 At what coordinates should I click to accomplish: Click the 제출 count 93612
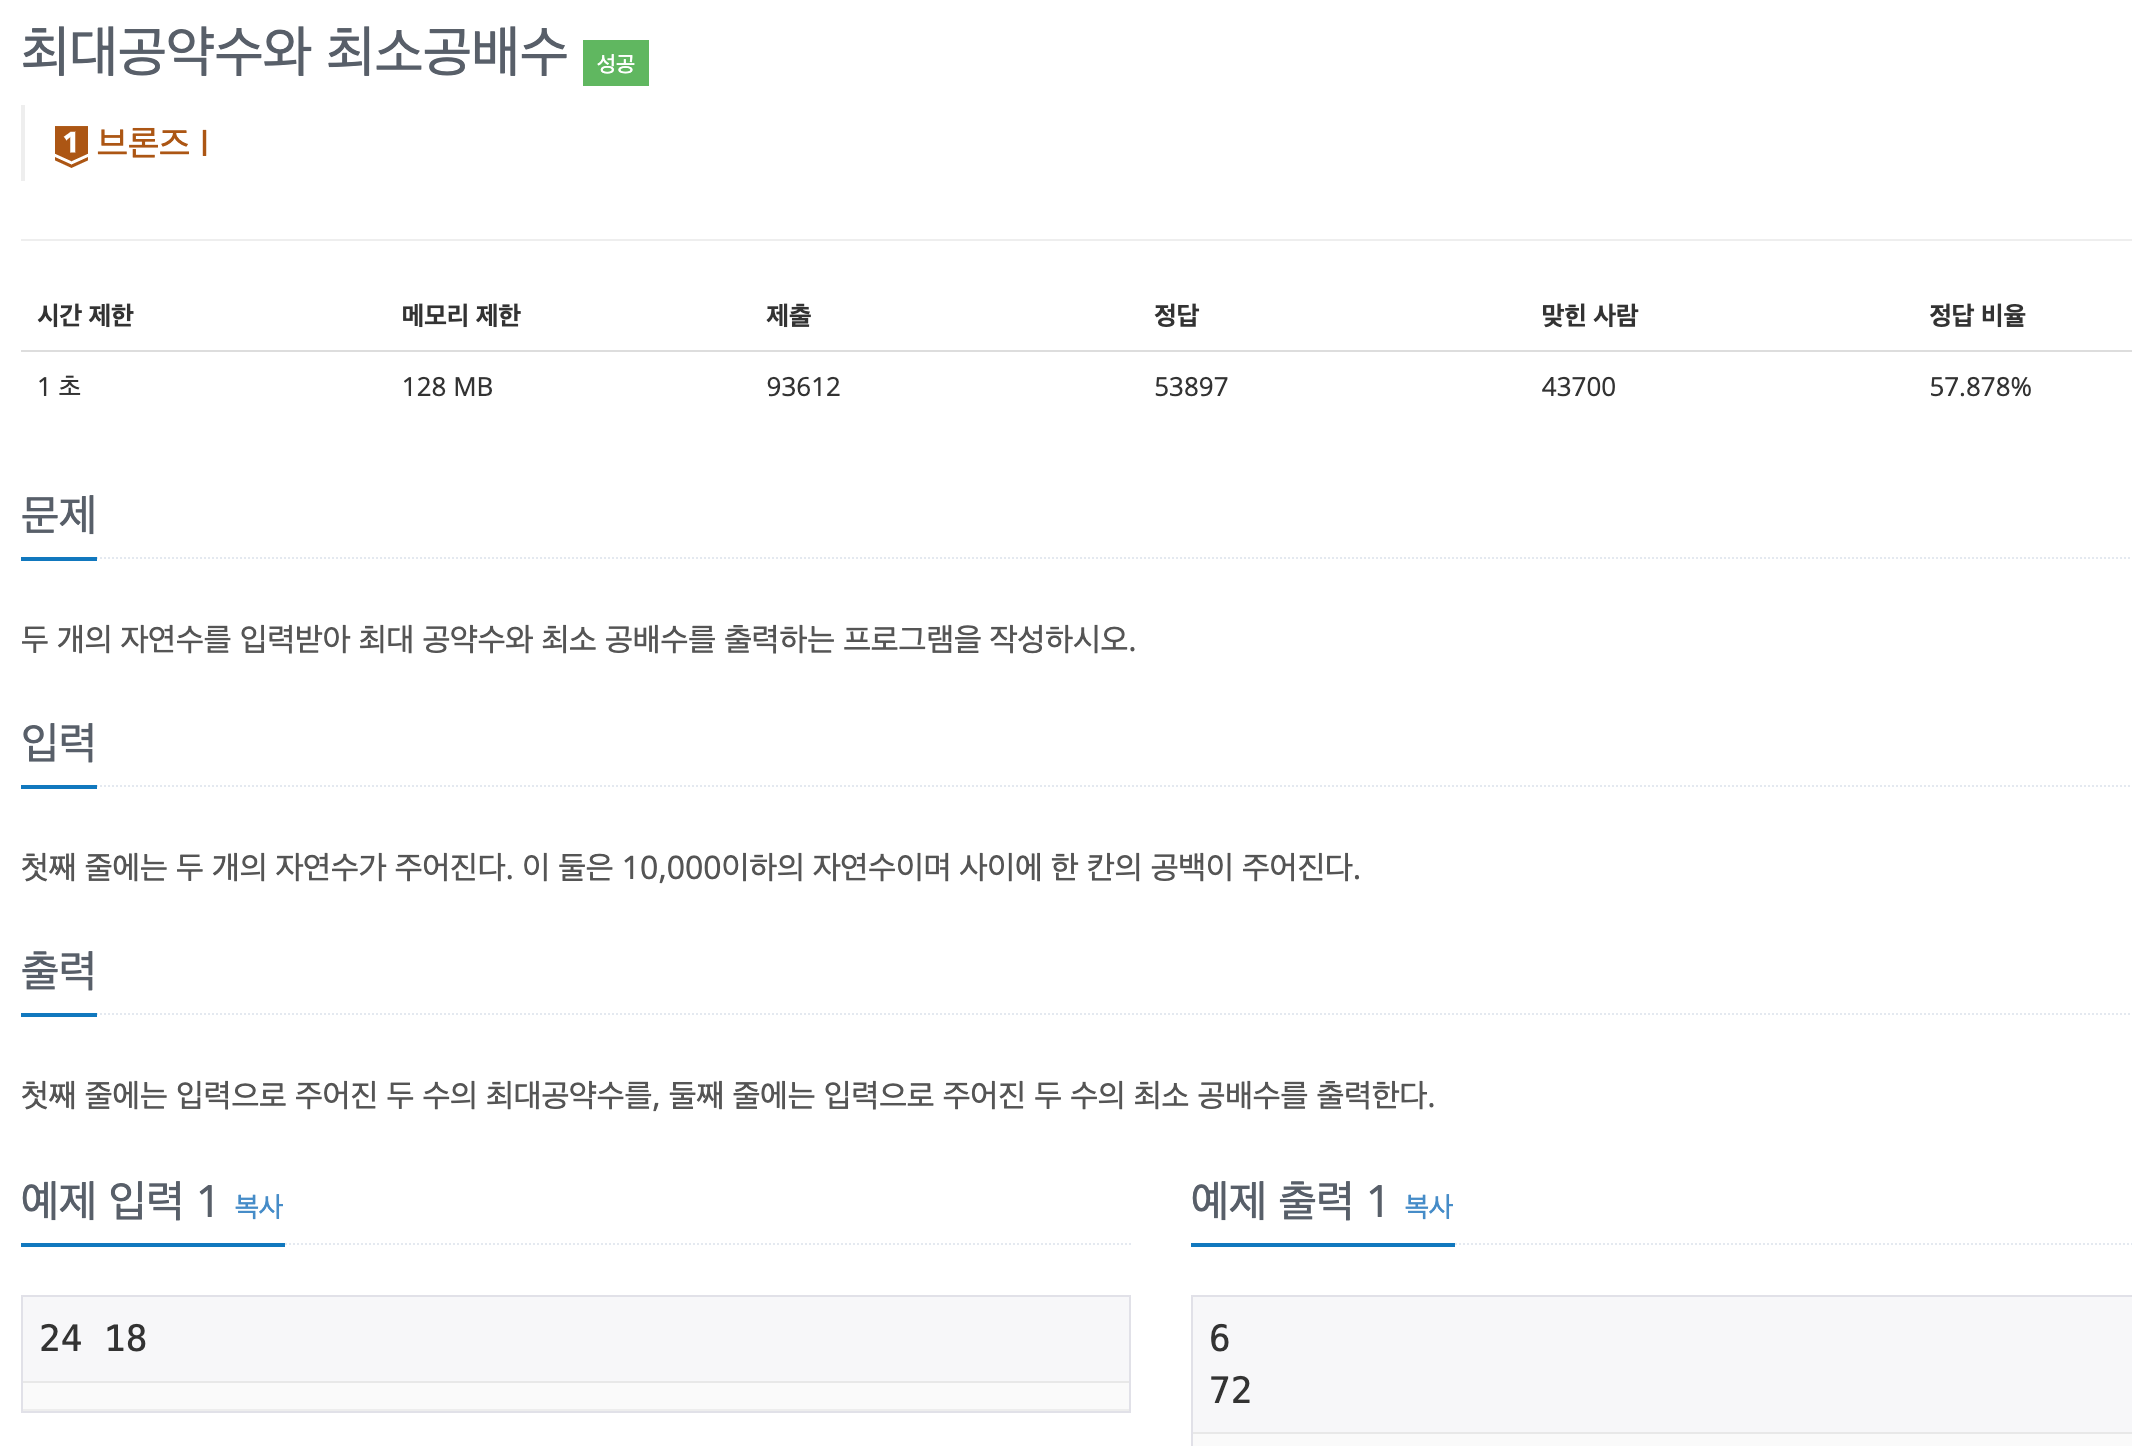(803, 387)
